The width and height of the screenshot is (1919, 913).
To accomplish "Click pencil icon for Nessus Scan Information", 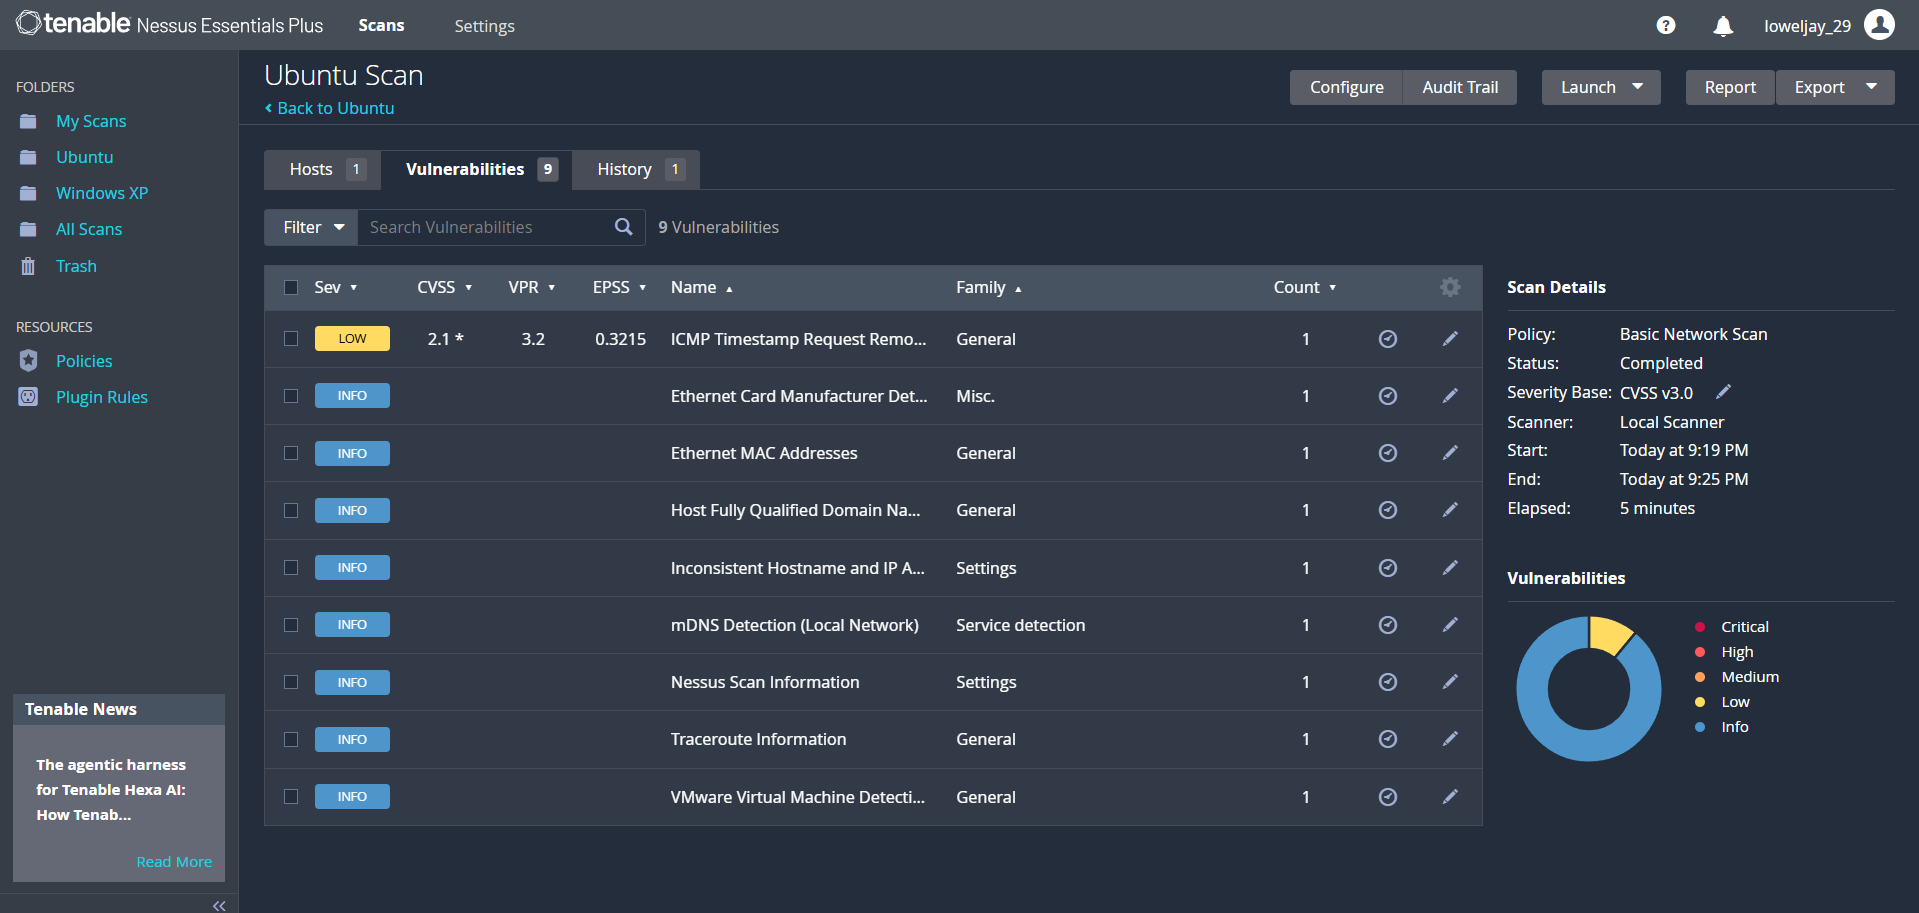I will pos(1449,682).
